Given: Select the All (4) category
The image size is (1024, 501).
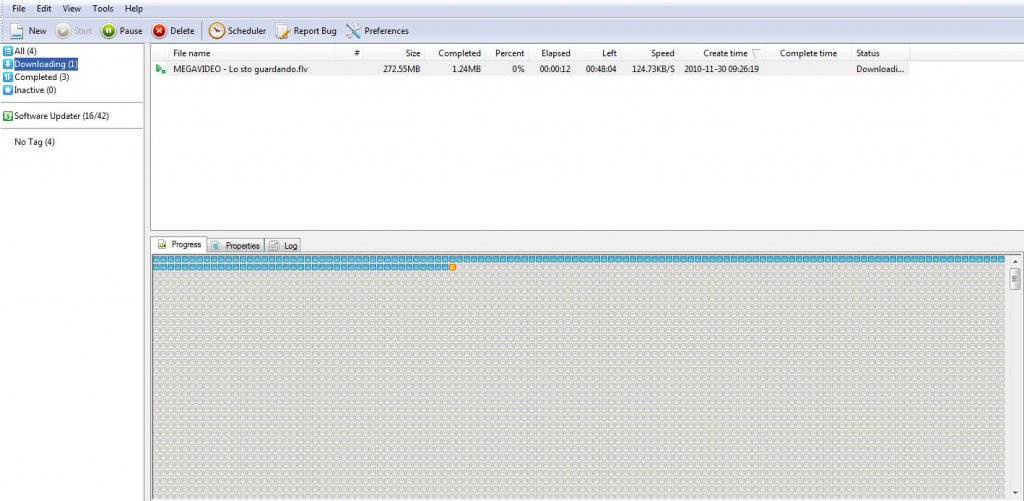Looking at the screenshot, I should pos(20,51).
